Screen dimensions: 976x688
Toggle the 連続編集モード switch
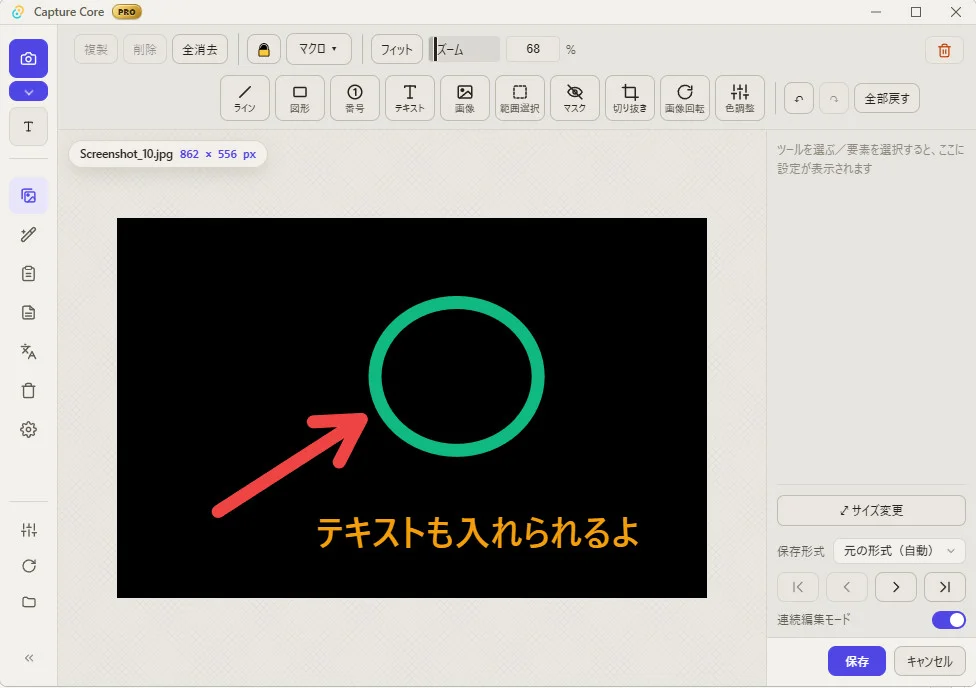[948, 620]
